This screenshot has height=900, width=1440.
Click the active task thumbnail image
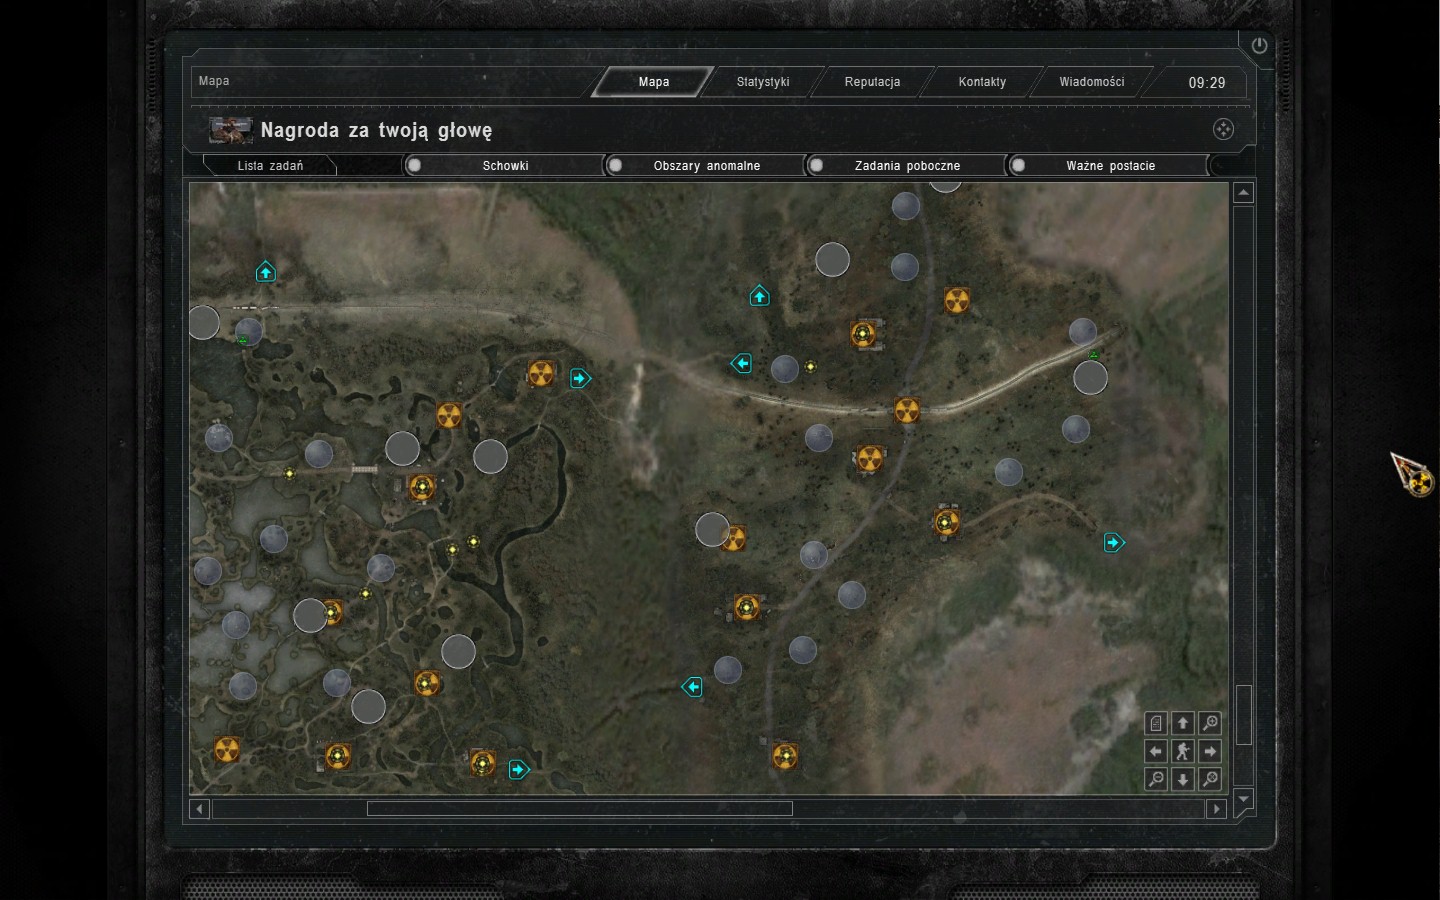tap(230, 130)
